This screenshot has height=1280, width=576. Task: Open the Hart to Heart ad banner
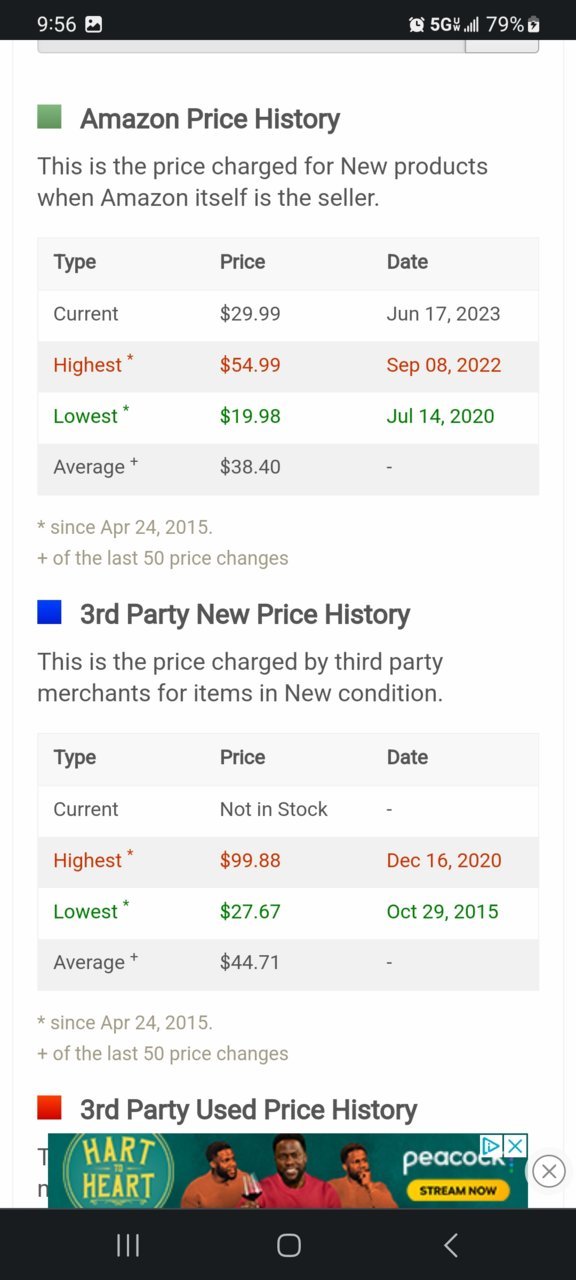pyautogui.click(x=288, y=1171)
